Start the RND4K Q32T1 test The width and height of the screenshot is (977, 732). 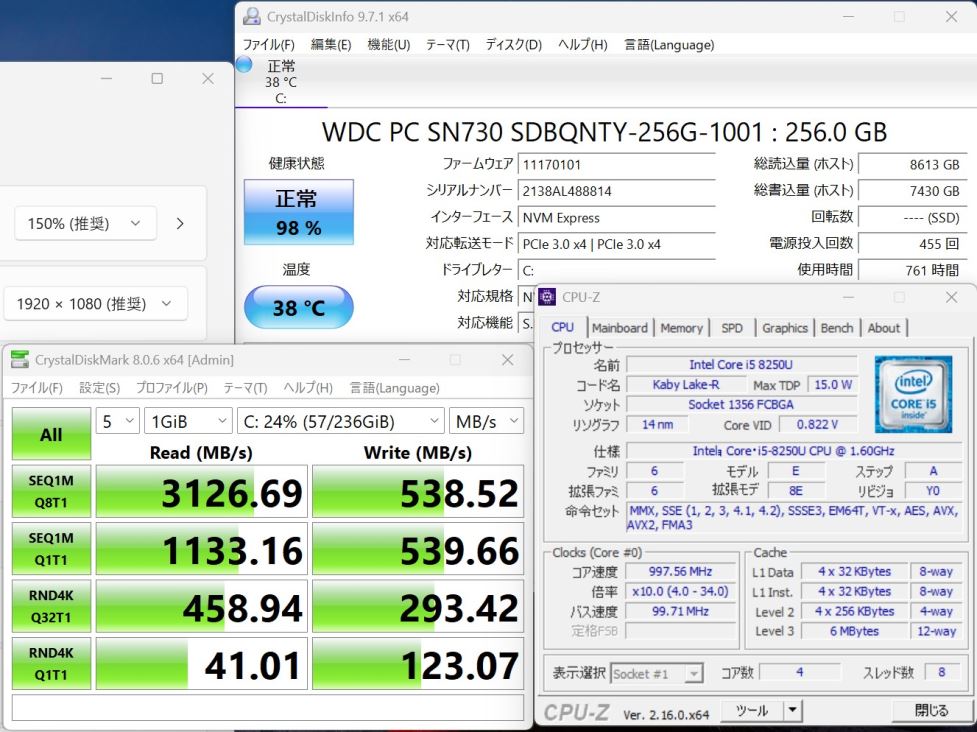click(x=51, y=606)
